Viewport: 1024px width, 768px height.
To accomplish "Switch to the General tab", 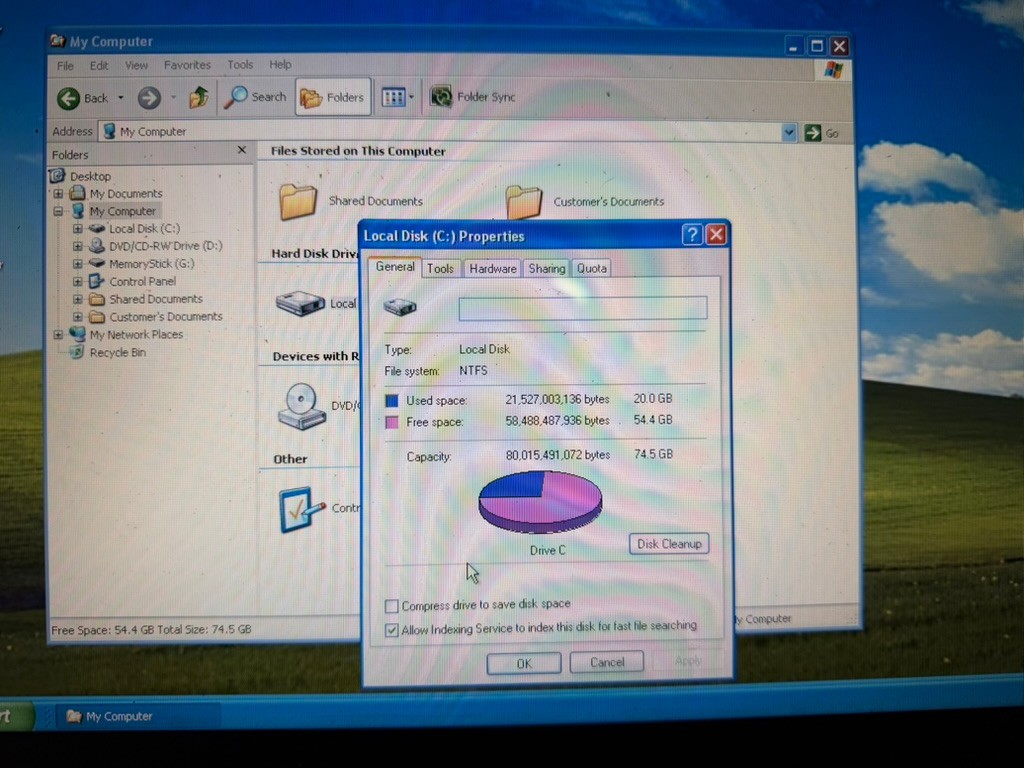I will [395, 266].
